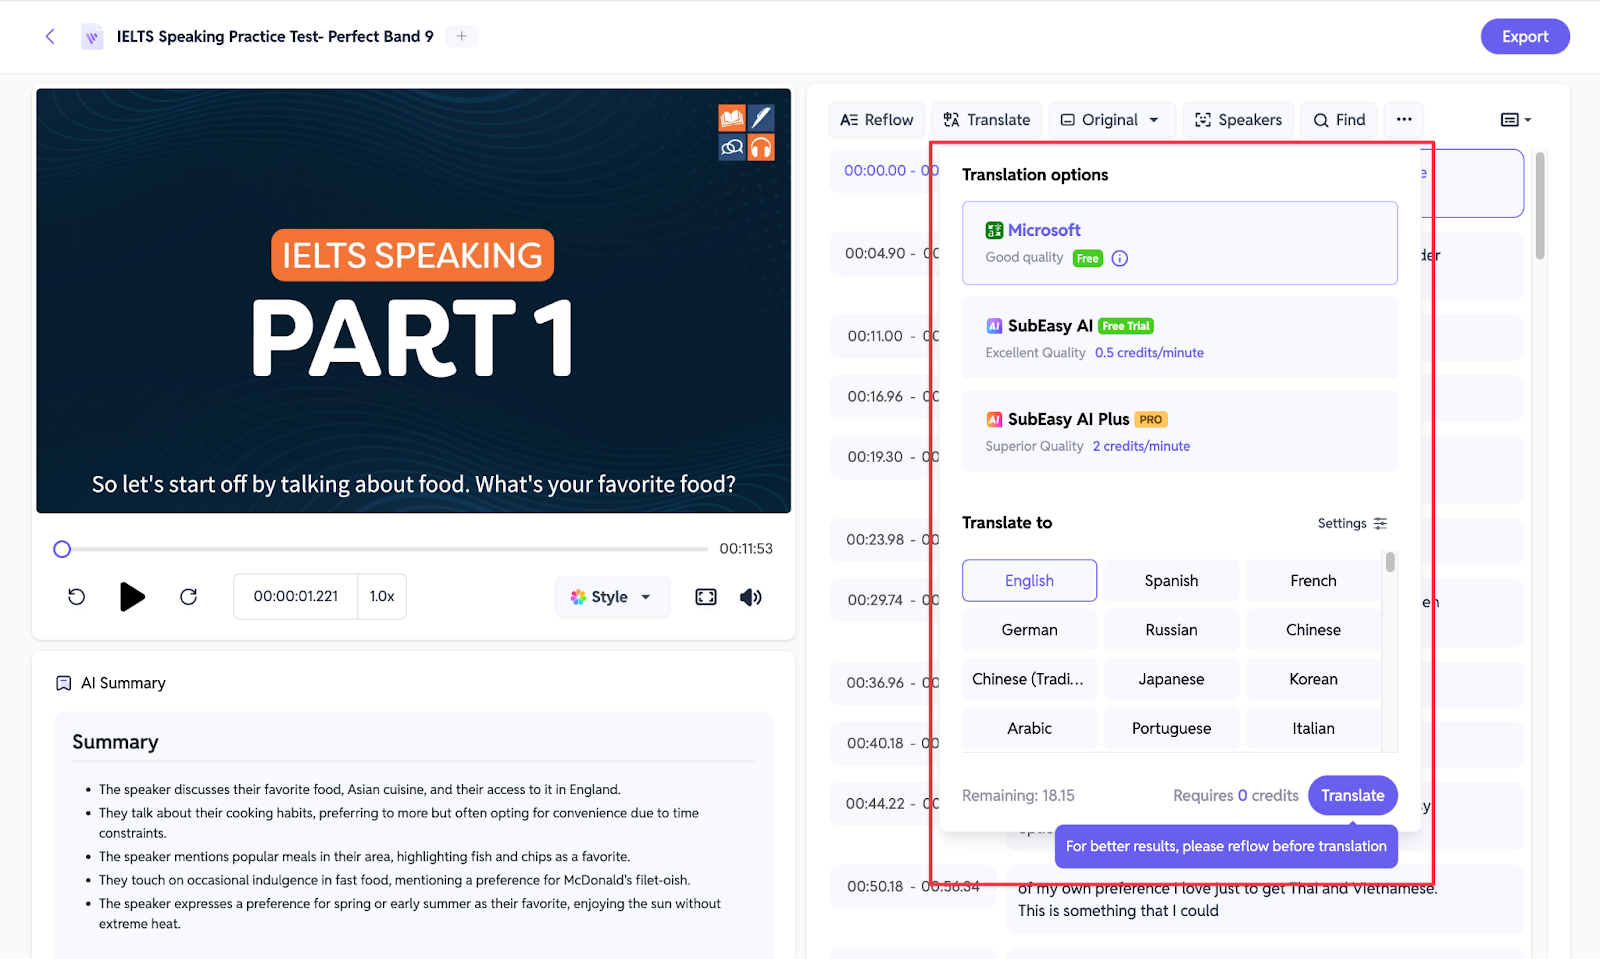Add new tab with plus icon
The image size is (1600, 959).
[461, 36]
